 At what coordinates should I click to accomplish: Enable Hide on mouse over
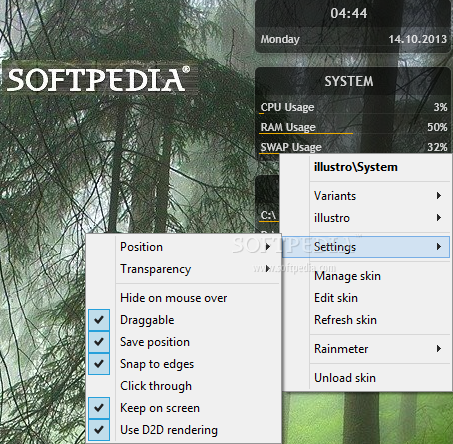183,298
